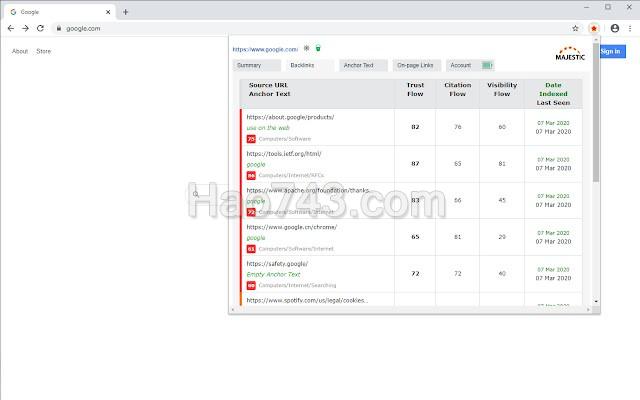
Task: Open the https://www.google.com link in popup
Action: (265, 49)
